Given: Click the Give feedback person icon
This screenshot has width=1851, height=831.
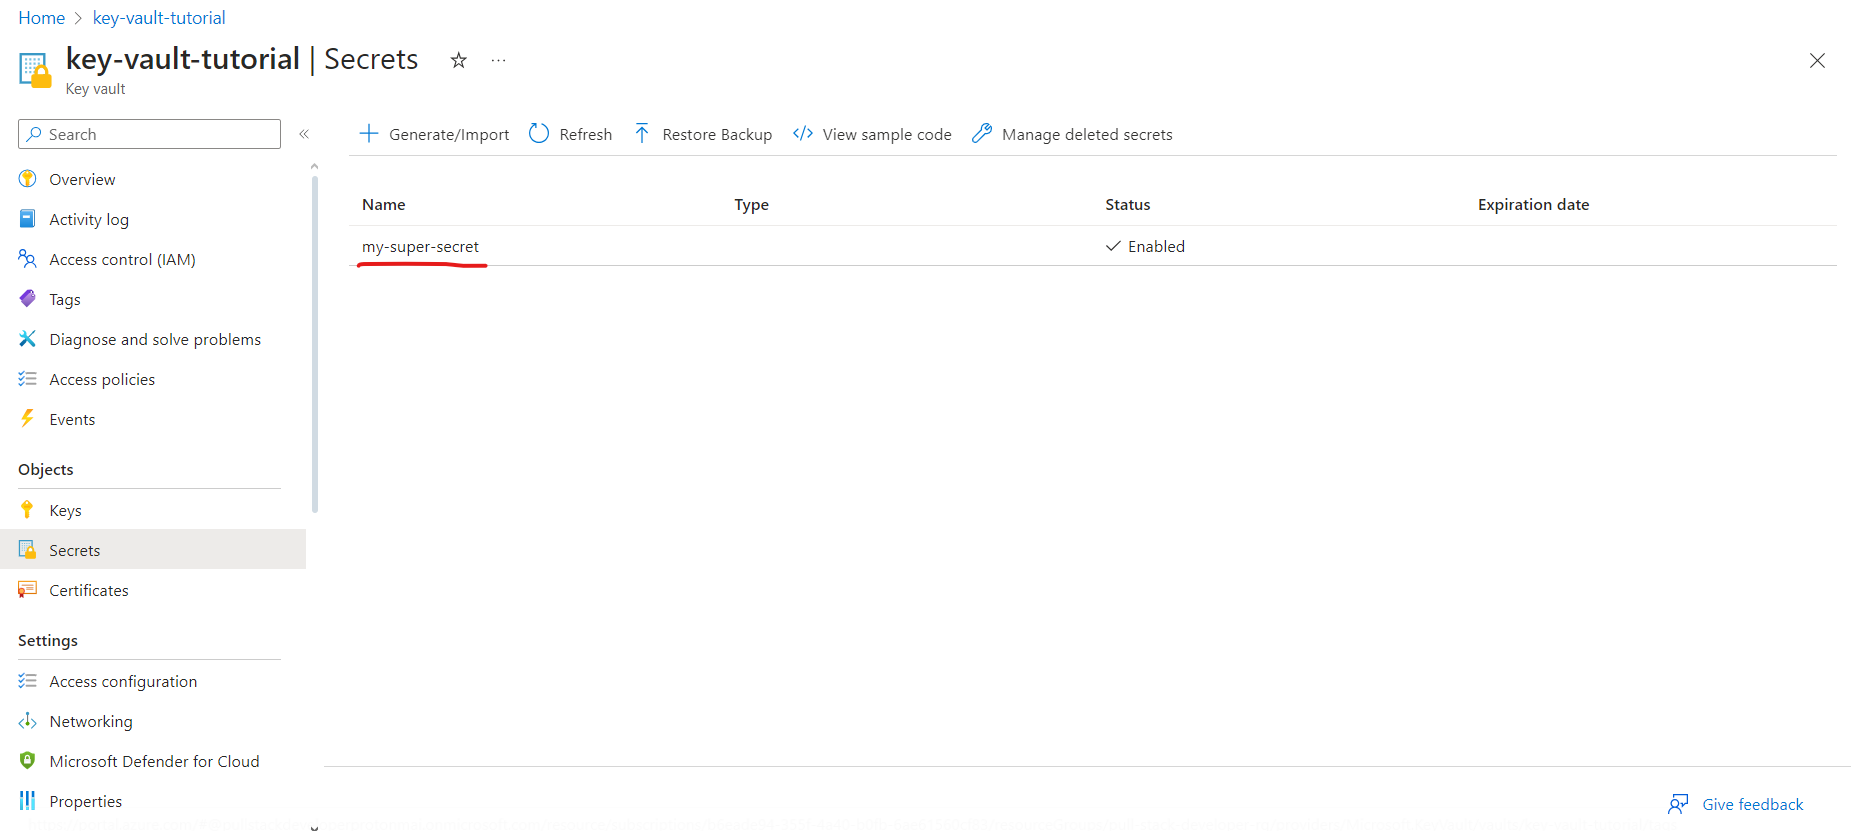Looking at the screenshot, I should [x=1678, y=804].
